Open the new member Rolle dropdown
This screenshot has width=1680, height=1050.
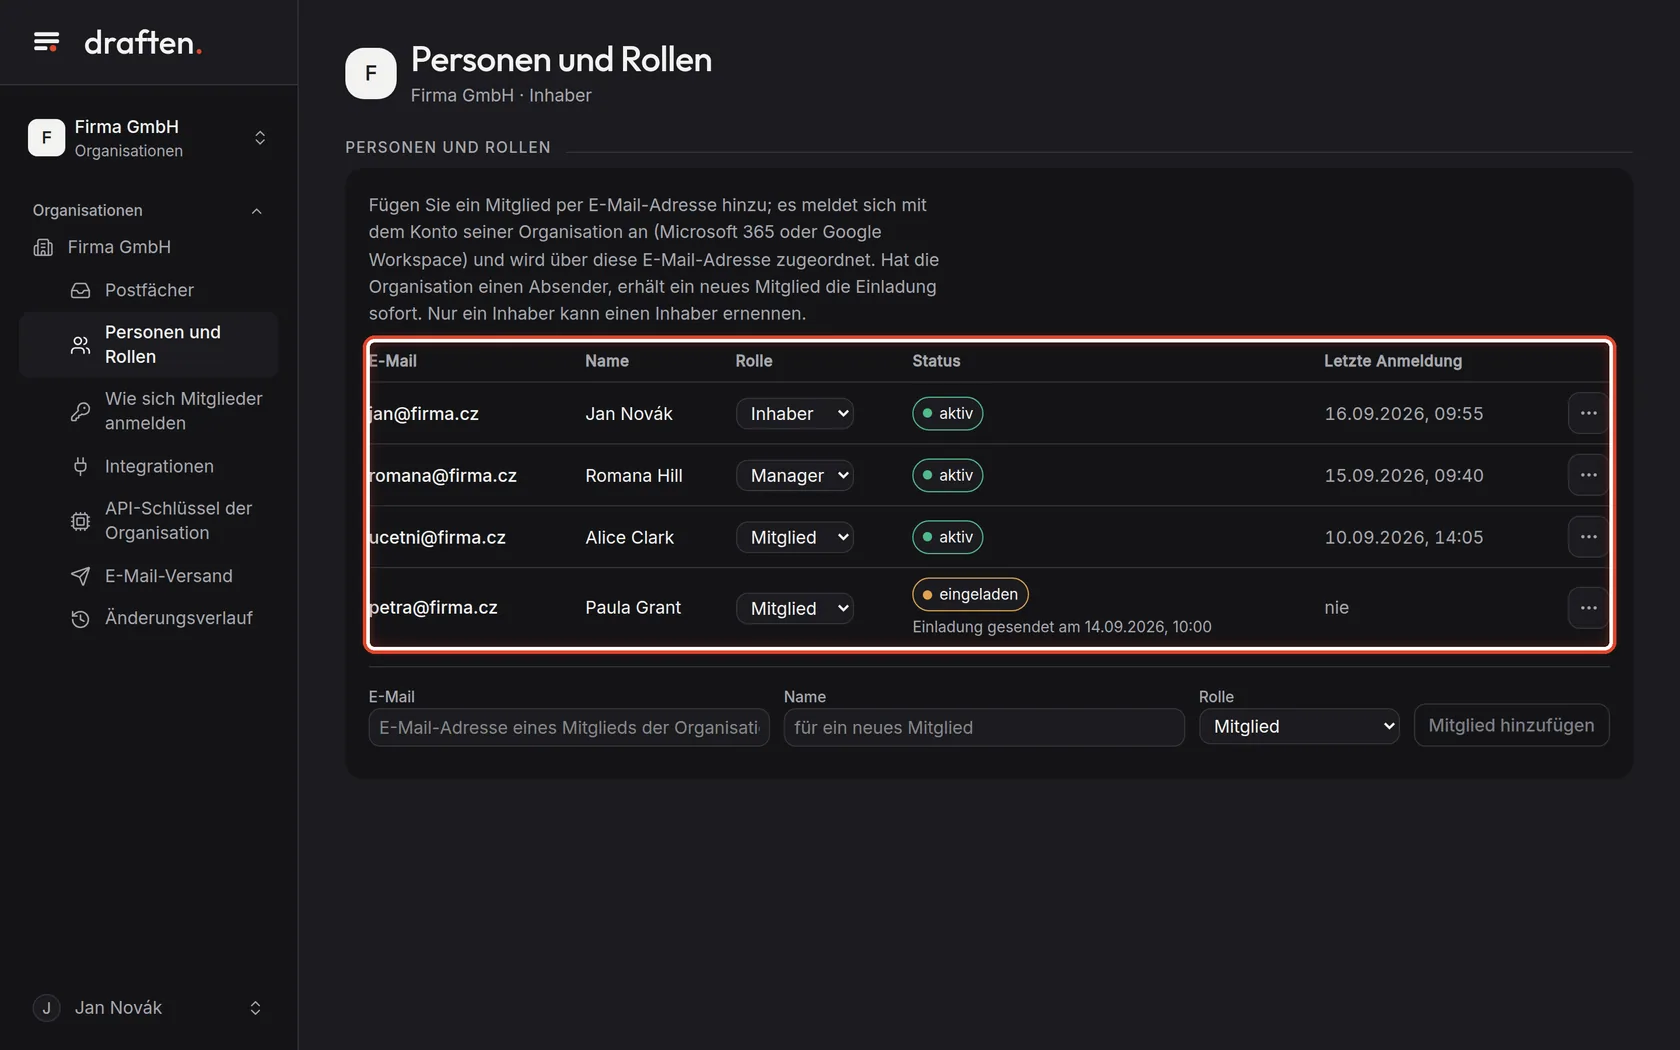1299,726
